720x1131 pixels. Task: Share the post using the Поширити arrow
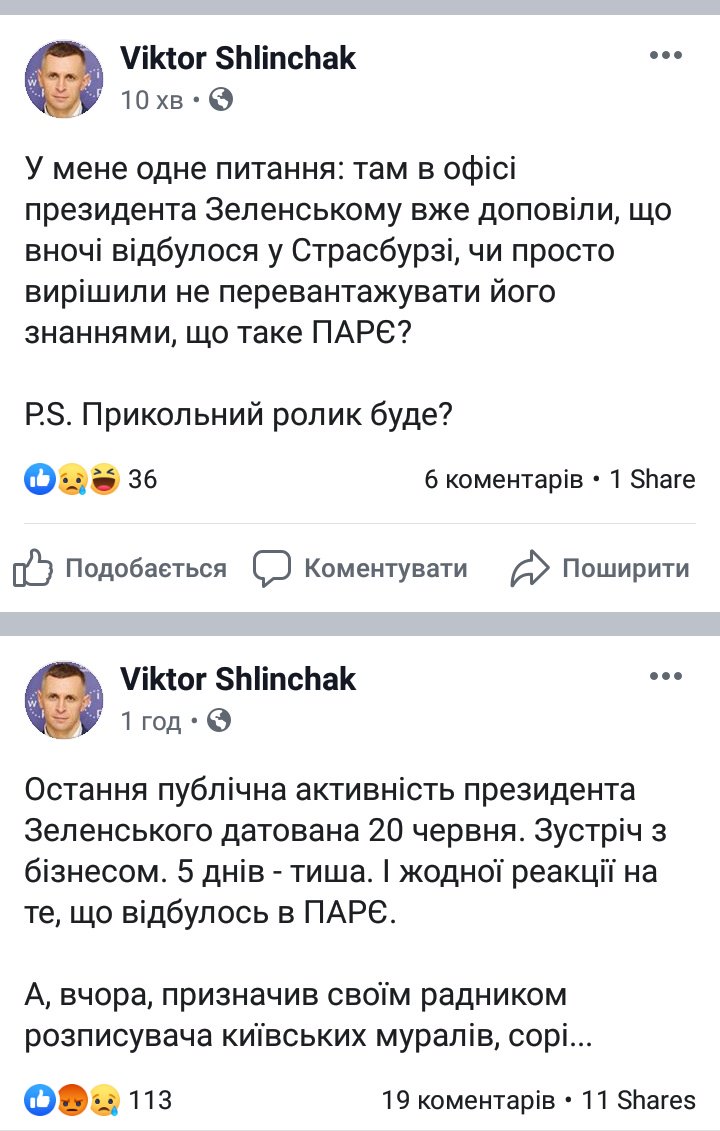(x=600, y=569)
